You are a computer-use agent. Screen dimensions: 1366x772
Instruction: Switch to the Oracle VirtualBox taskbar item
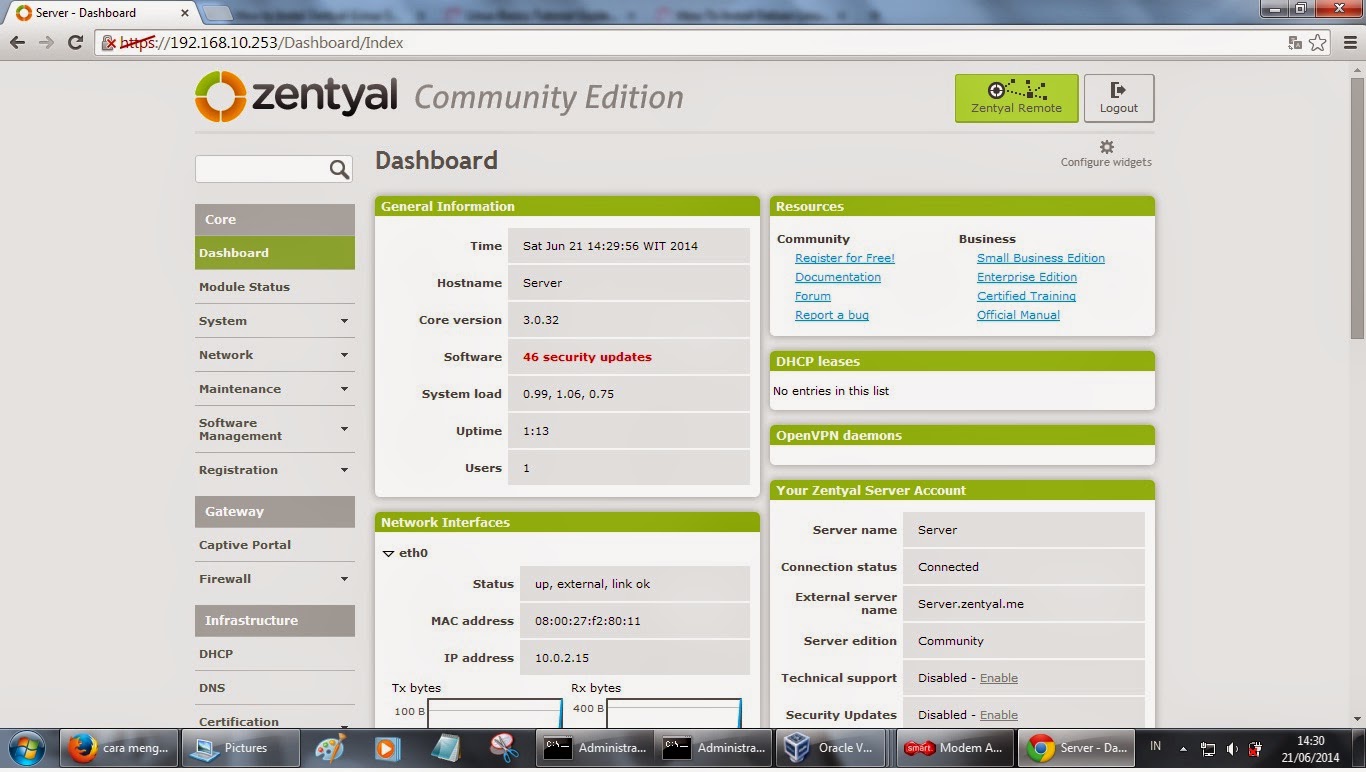tap(833, 748)
